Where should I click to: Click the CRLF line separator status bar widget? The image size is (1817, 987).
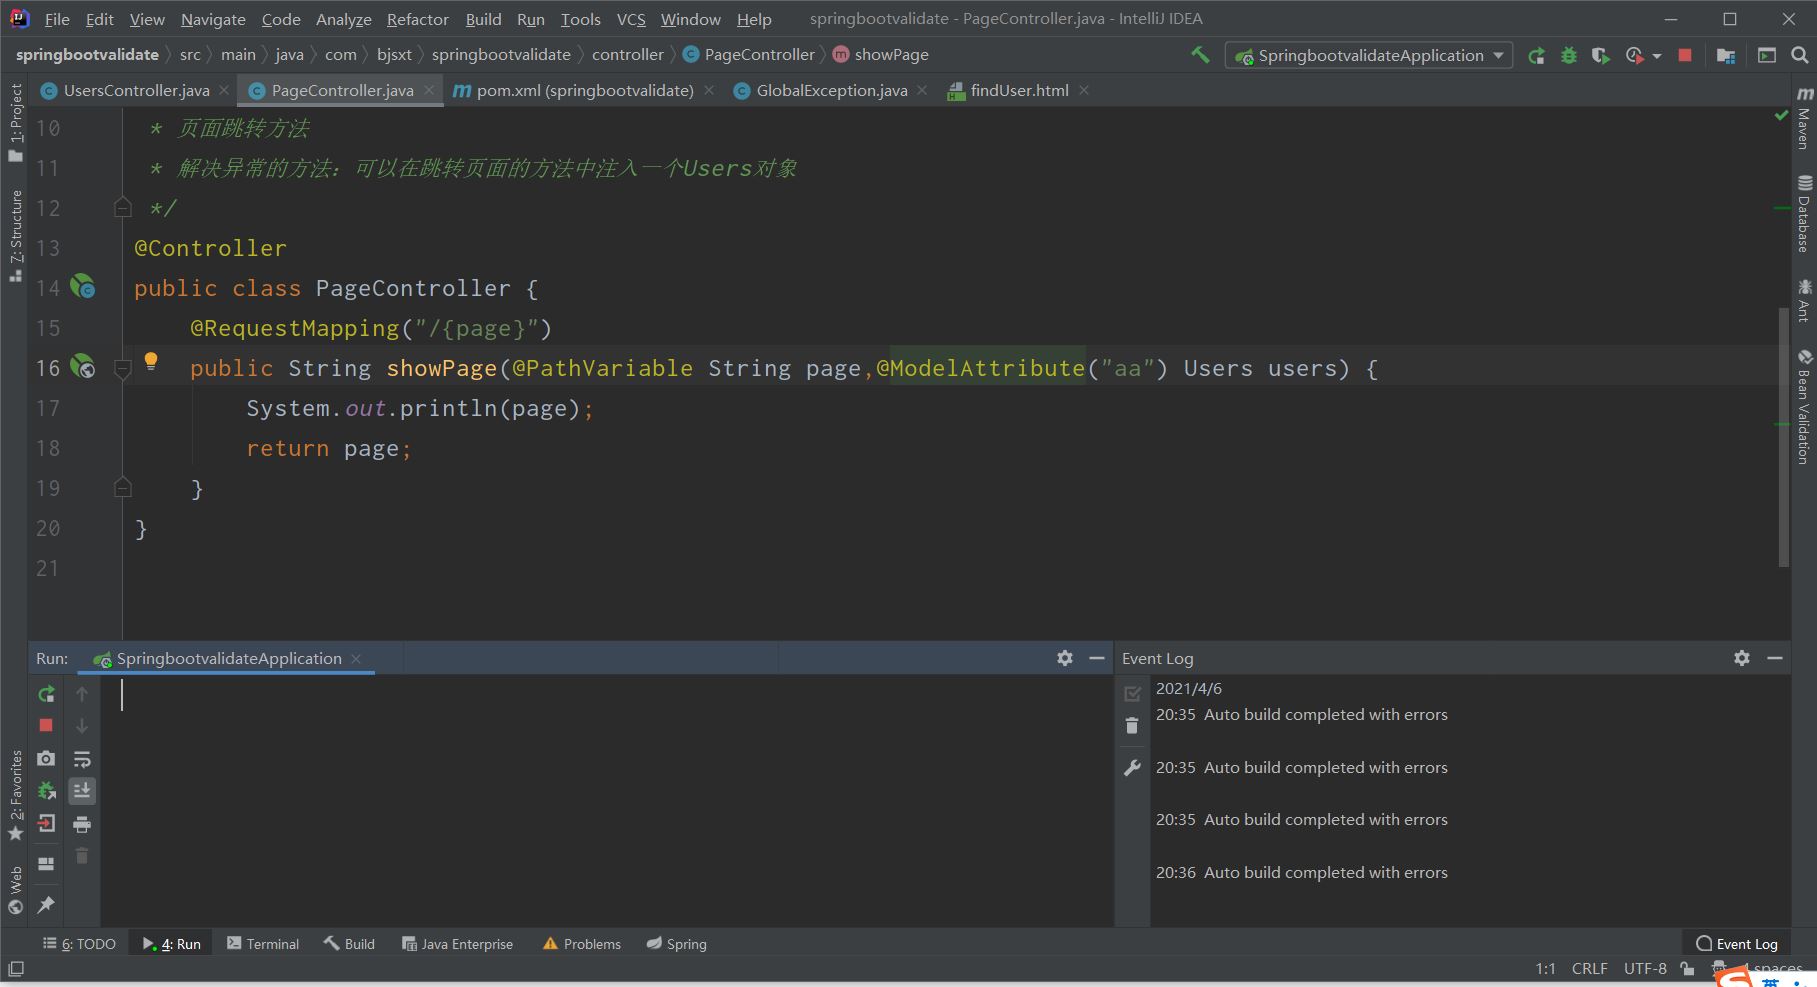pyautogui.click(x=1589, y=968)
